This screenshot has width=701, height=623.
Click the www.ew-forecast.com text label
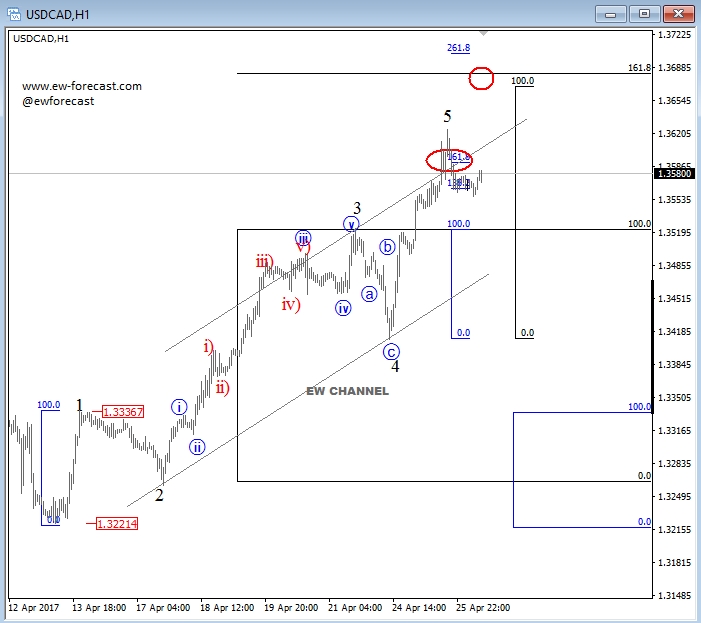coord(82,86)
